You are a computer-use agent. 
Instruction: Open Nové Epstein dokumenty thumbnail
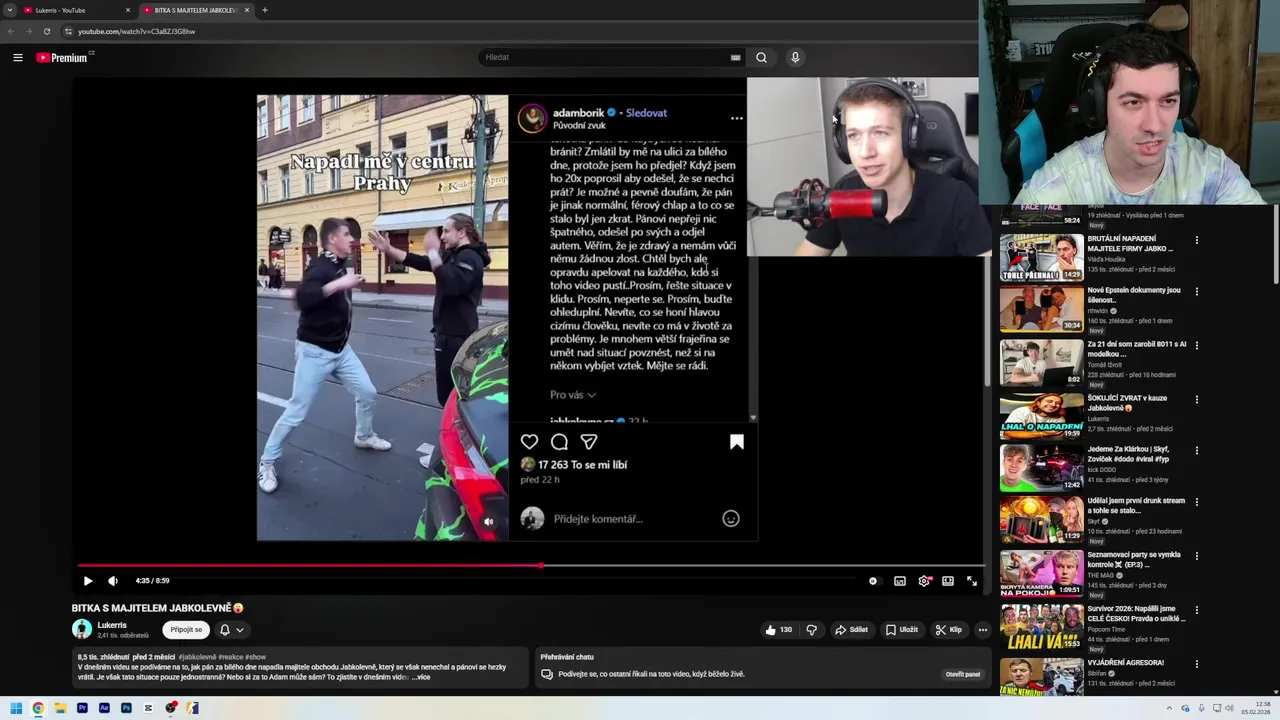coord(1041,309)
